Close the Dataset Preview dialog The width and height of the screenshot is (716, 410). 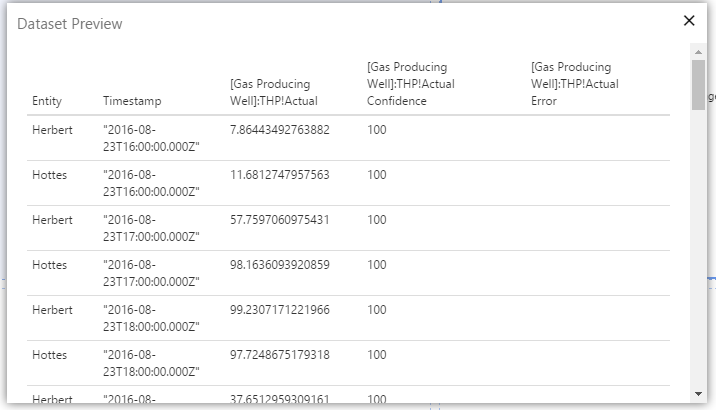click(689, 20)
